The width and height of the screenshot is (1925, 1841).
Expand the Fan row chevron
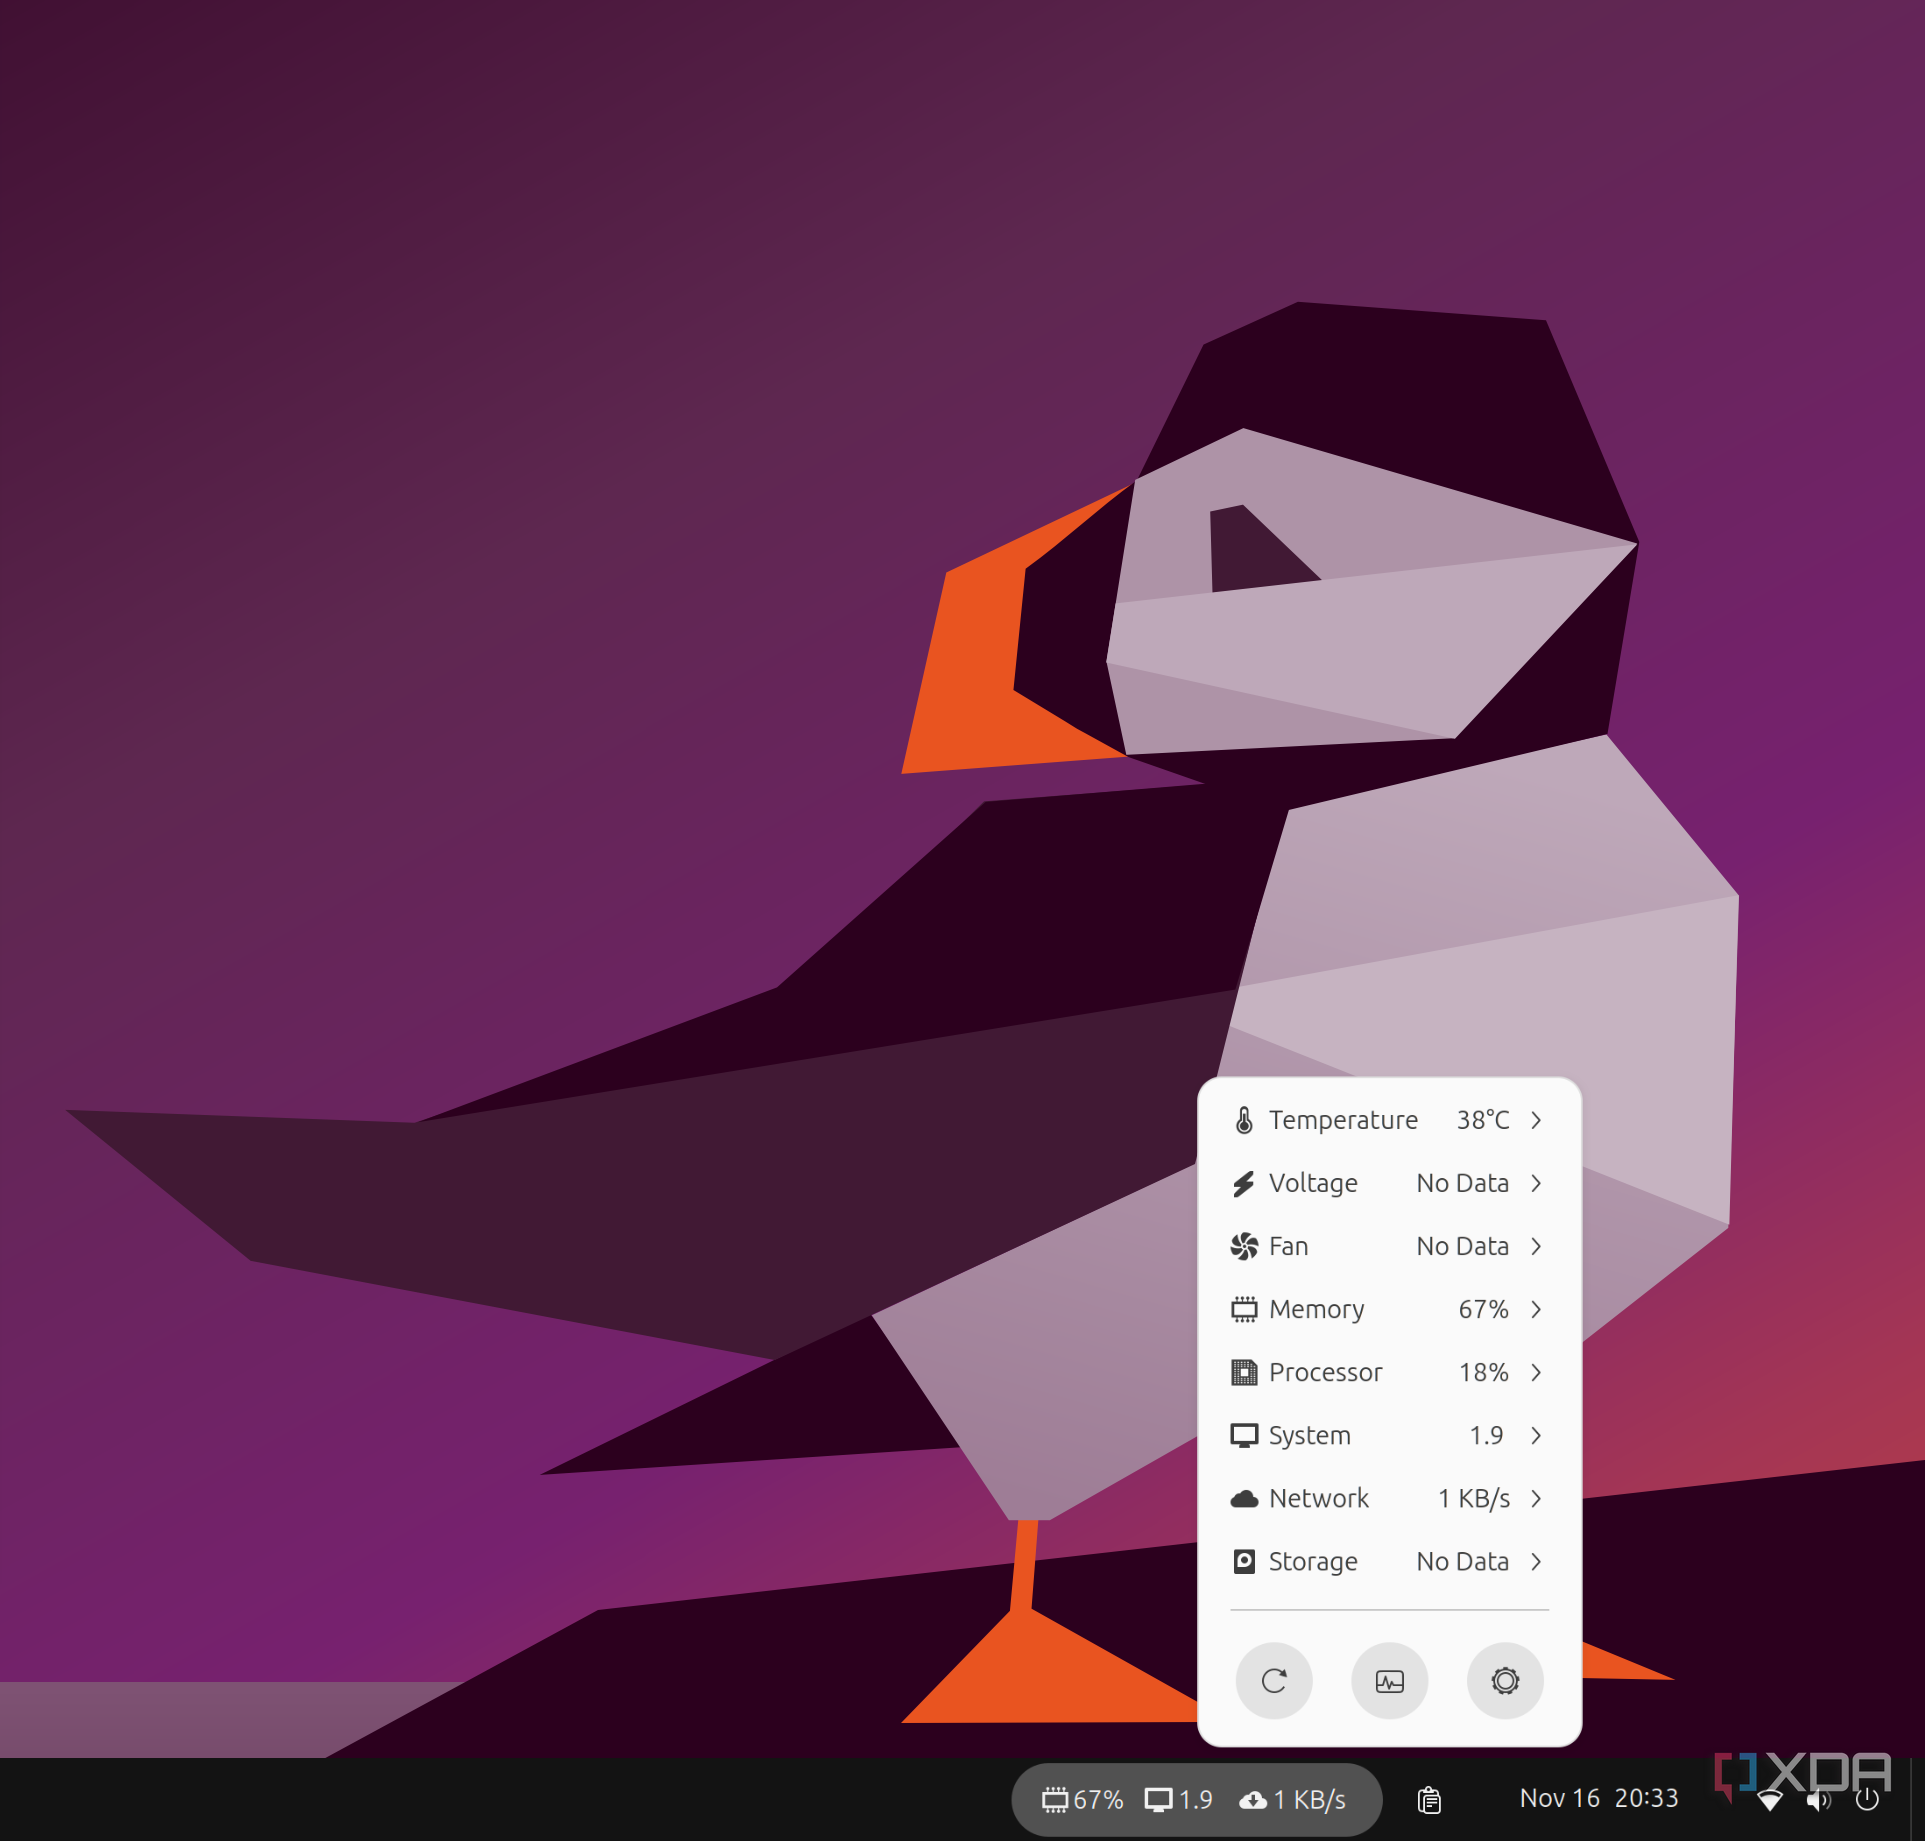[1536, 1246]
